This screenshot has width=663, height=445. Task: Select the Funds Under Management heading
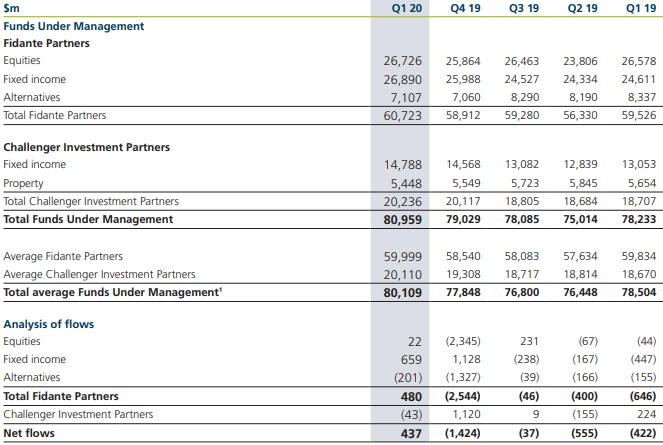coord(74,26)
